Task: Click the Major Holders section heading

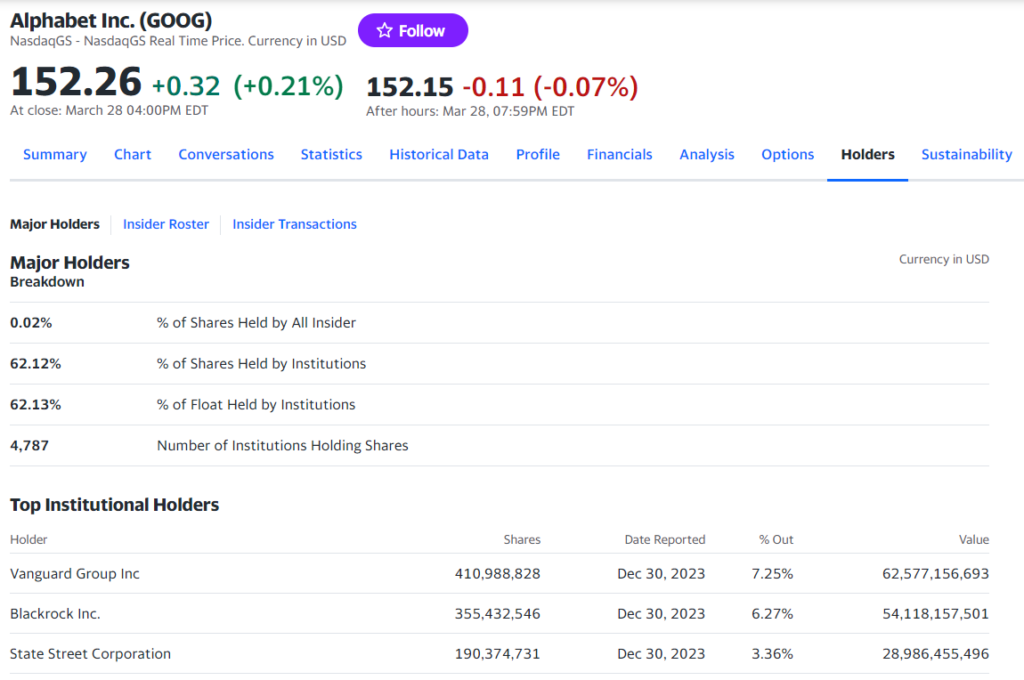Action: point(70,263)
